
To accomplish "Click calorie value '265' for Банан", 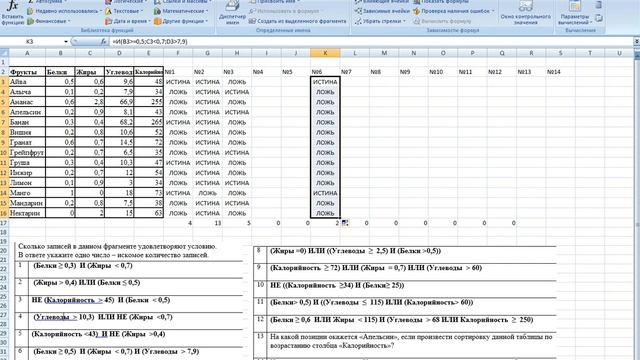I will point(149,122).
